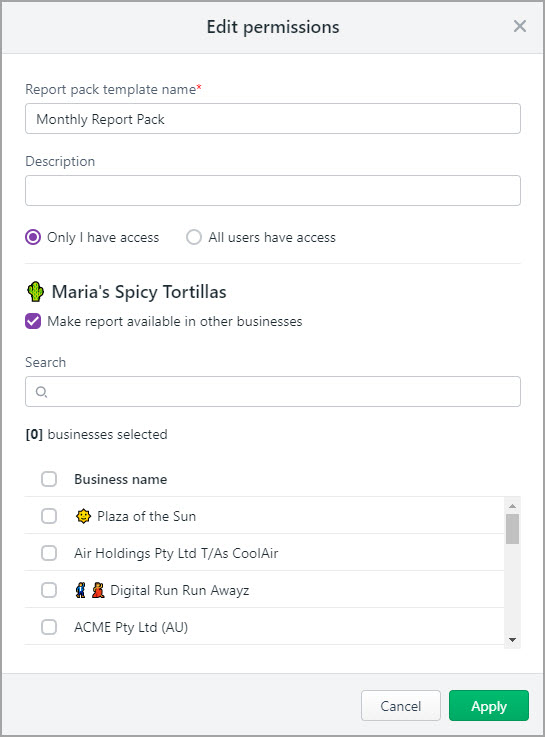Click the sun icon beside Plaza of the Sun
This screenshot has width=545, height=737.
[x=83, y=516]
